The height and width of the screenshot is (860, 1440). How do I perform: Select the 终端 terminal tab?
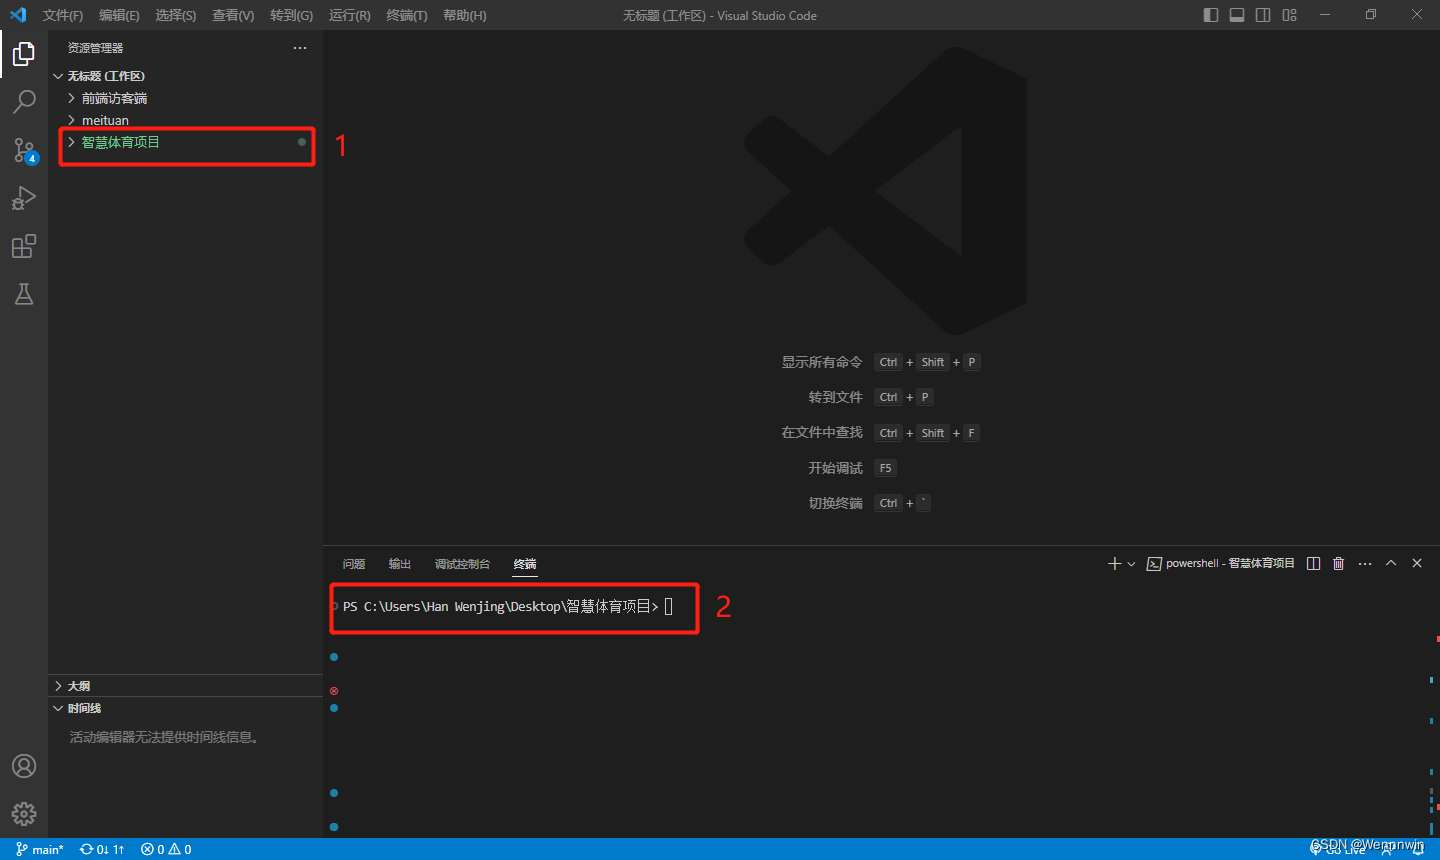pos(525,564)
